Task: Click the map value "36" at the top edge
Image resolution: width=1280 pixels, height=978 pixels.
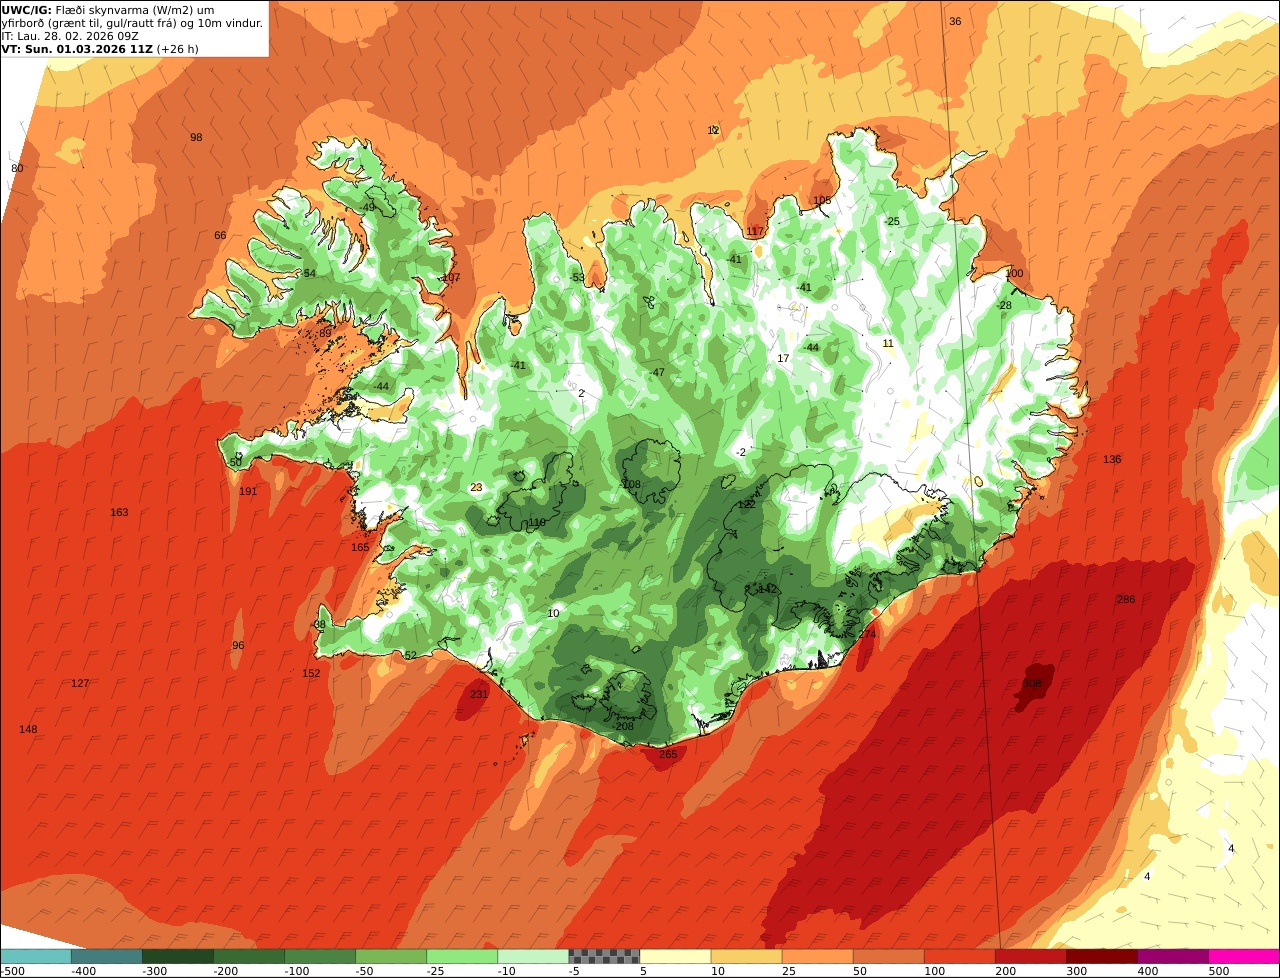Action: [955, 22]
